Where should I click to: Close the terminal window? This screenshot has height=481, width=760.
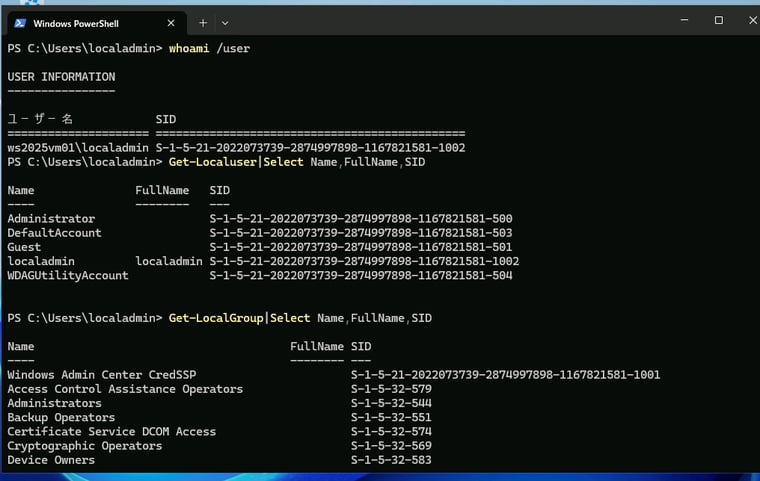pos(751,20)
